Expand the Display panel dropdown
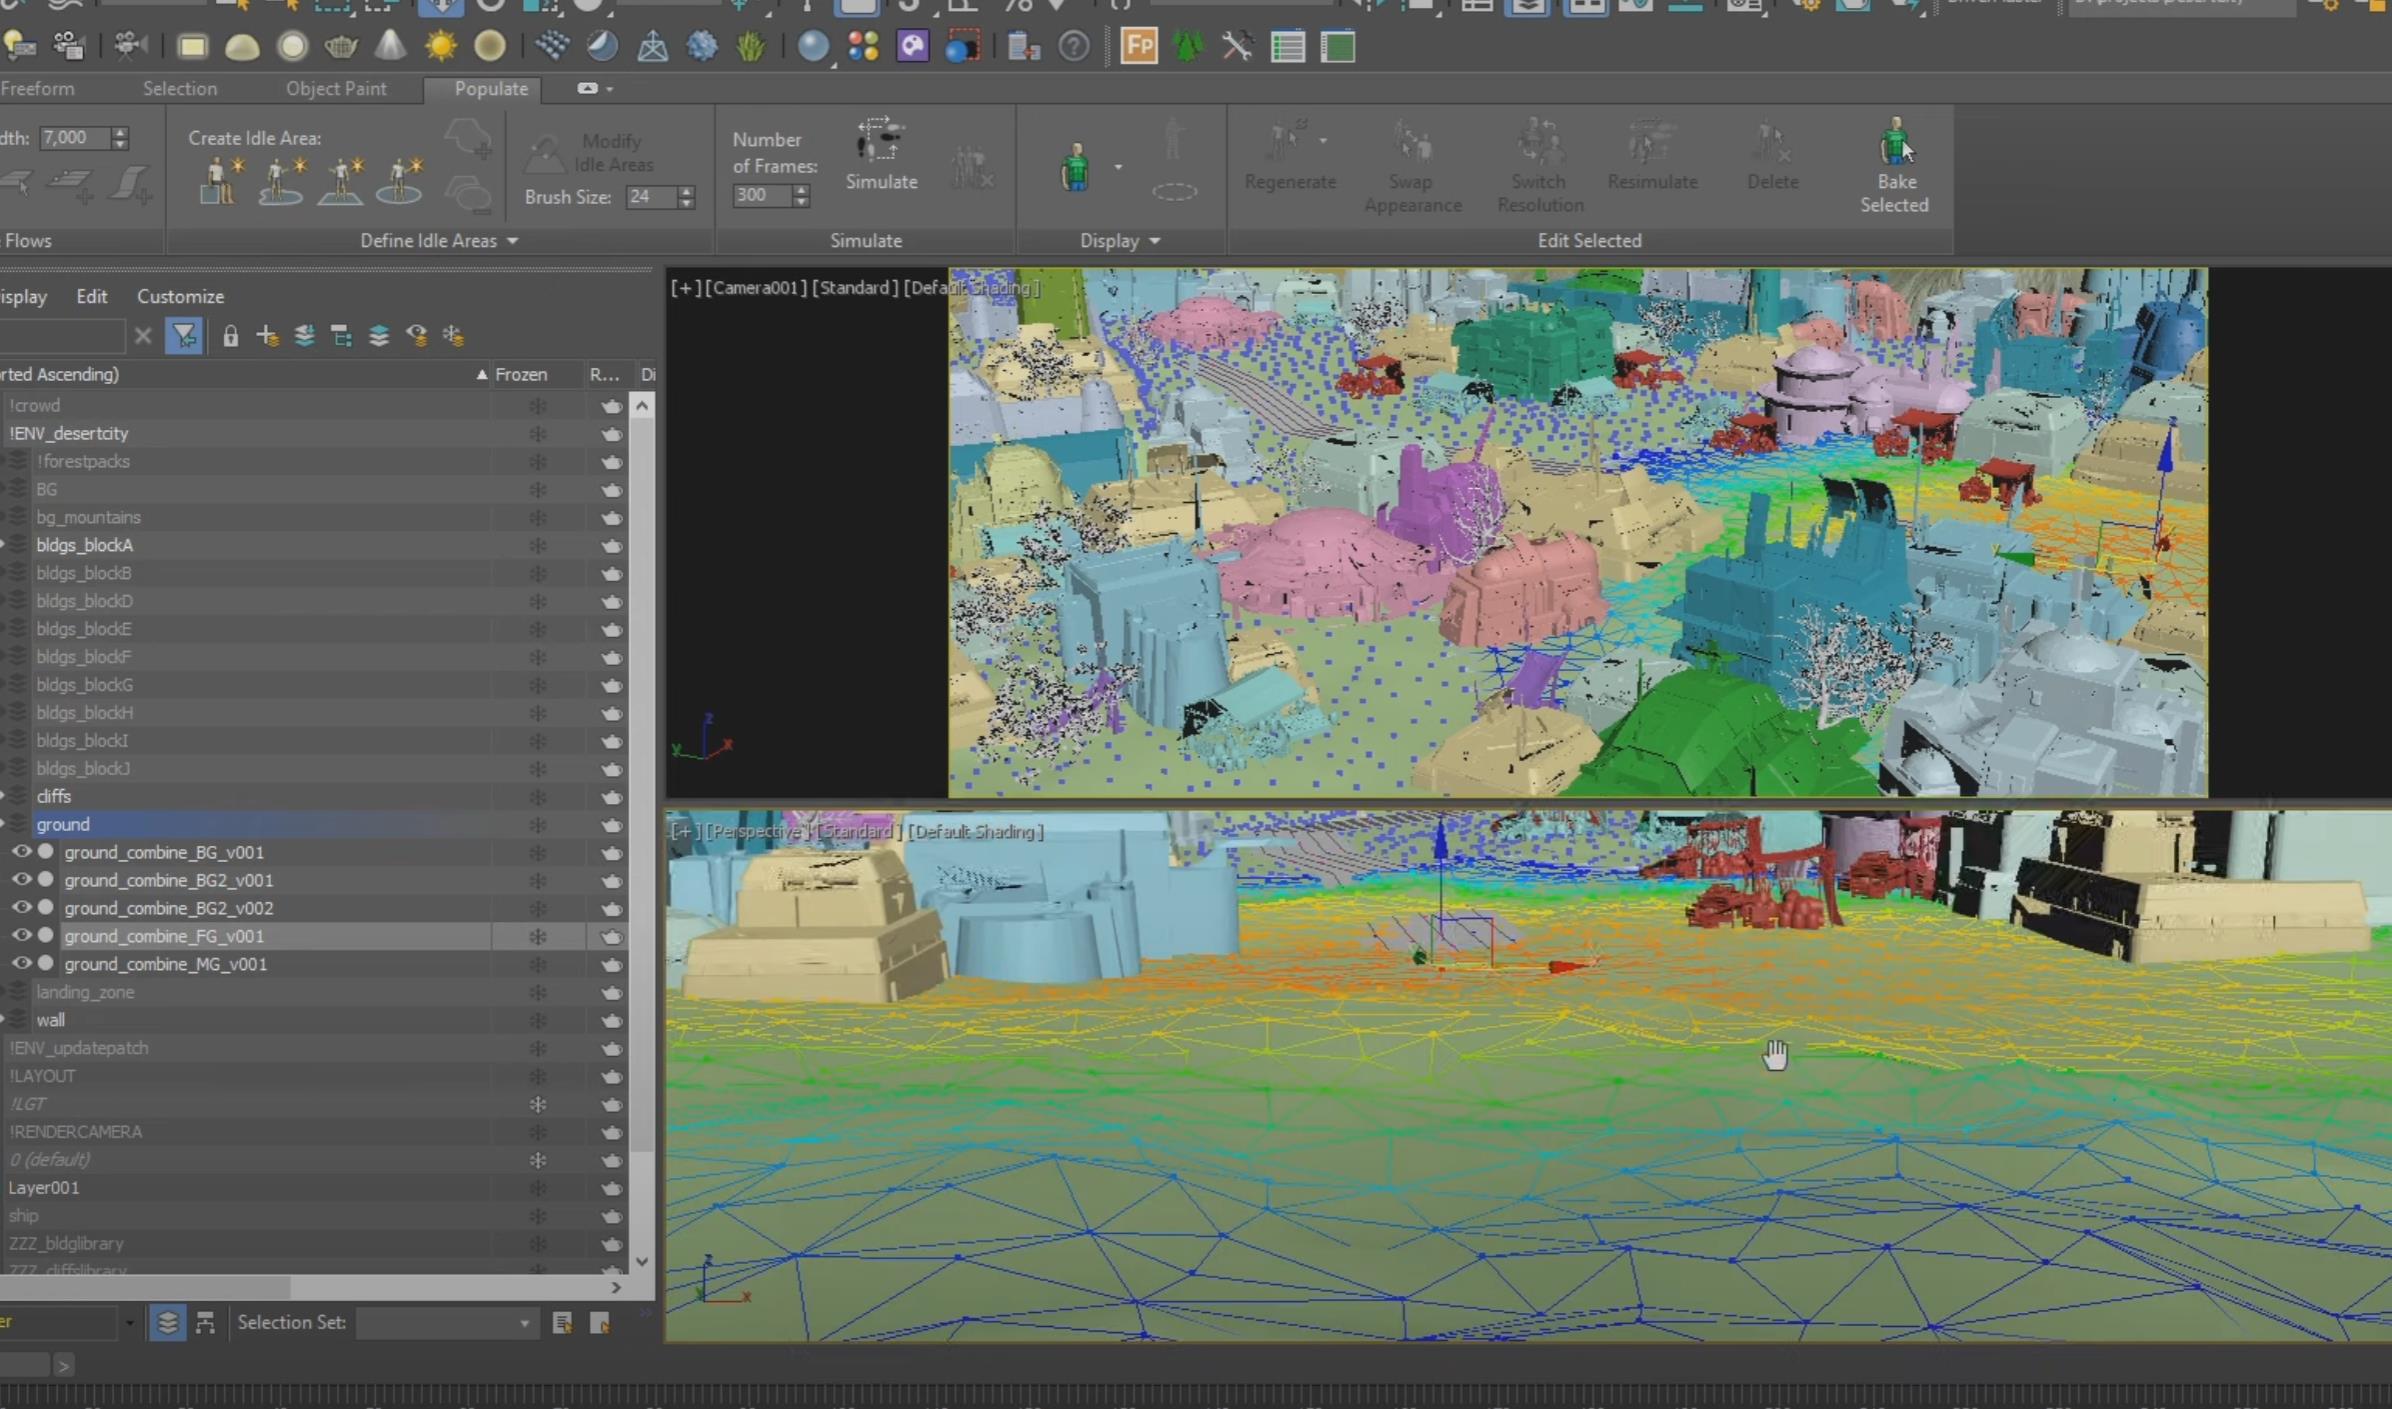The width and height of the screenshot is (2392, 1409). pos(1155,241)
